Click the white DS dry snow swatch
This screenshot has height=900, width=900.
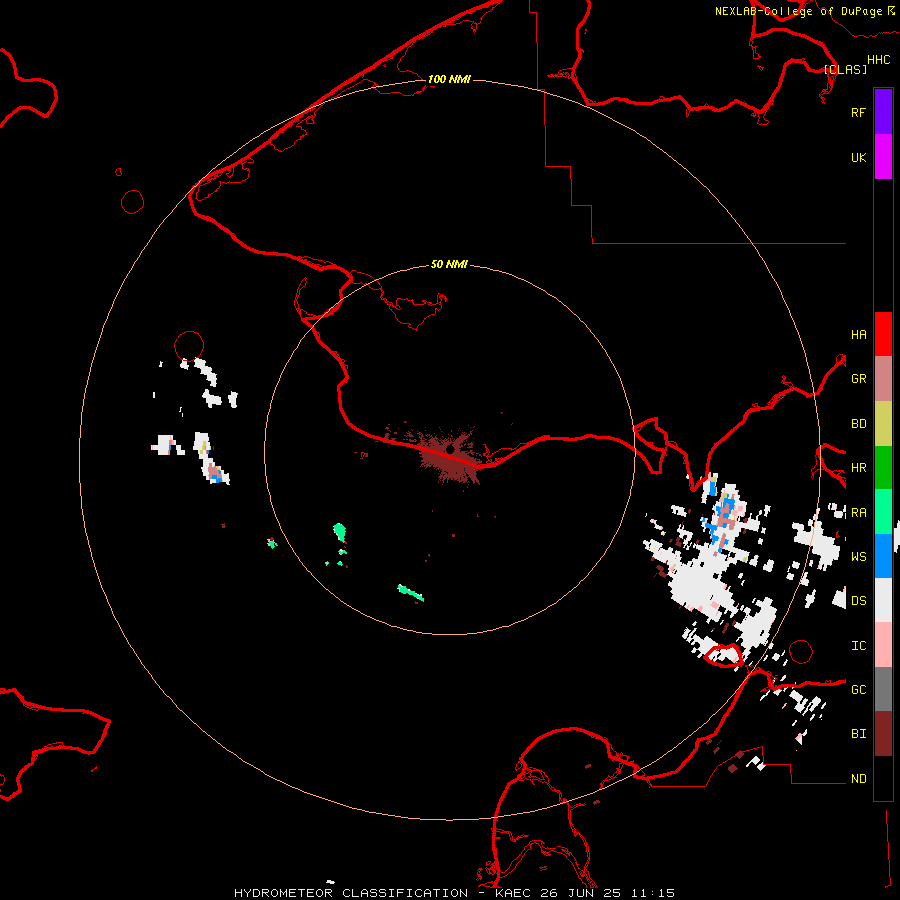(x=883, y=600)
